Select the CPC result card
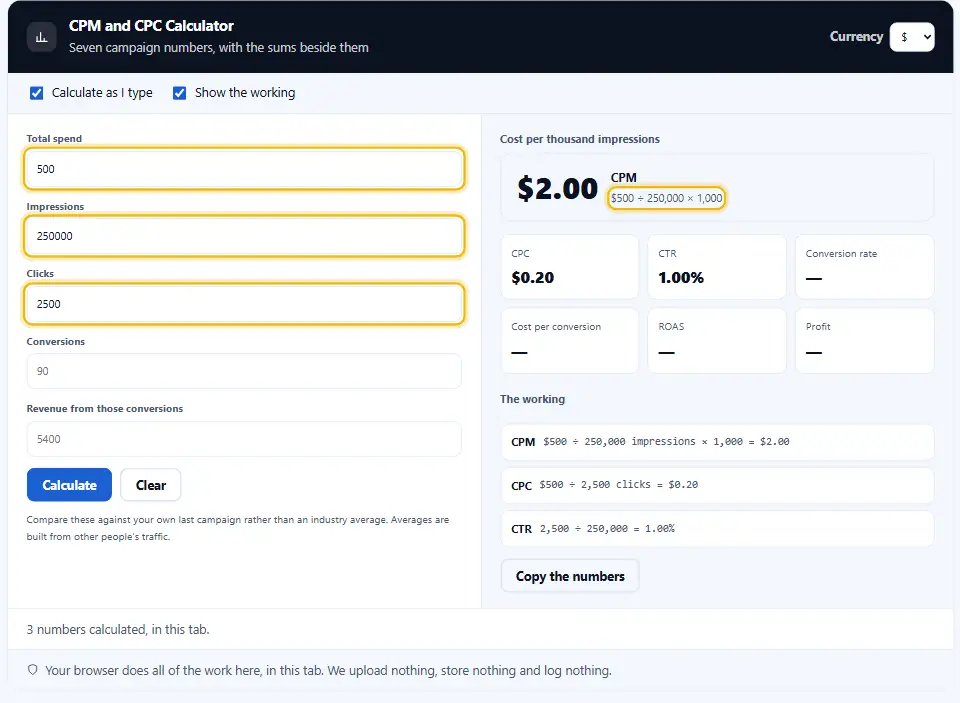Screen dimensions: 960x703 coord(569,267)
